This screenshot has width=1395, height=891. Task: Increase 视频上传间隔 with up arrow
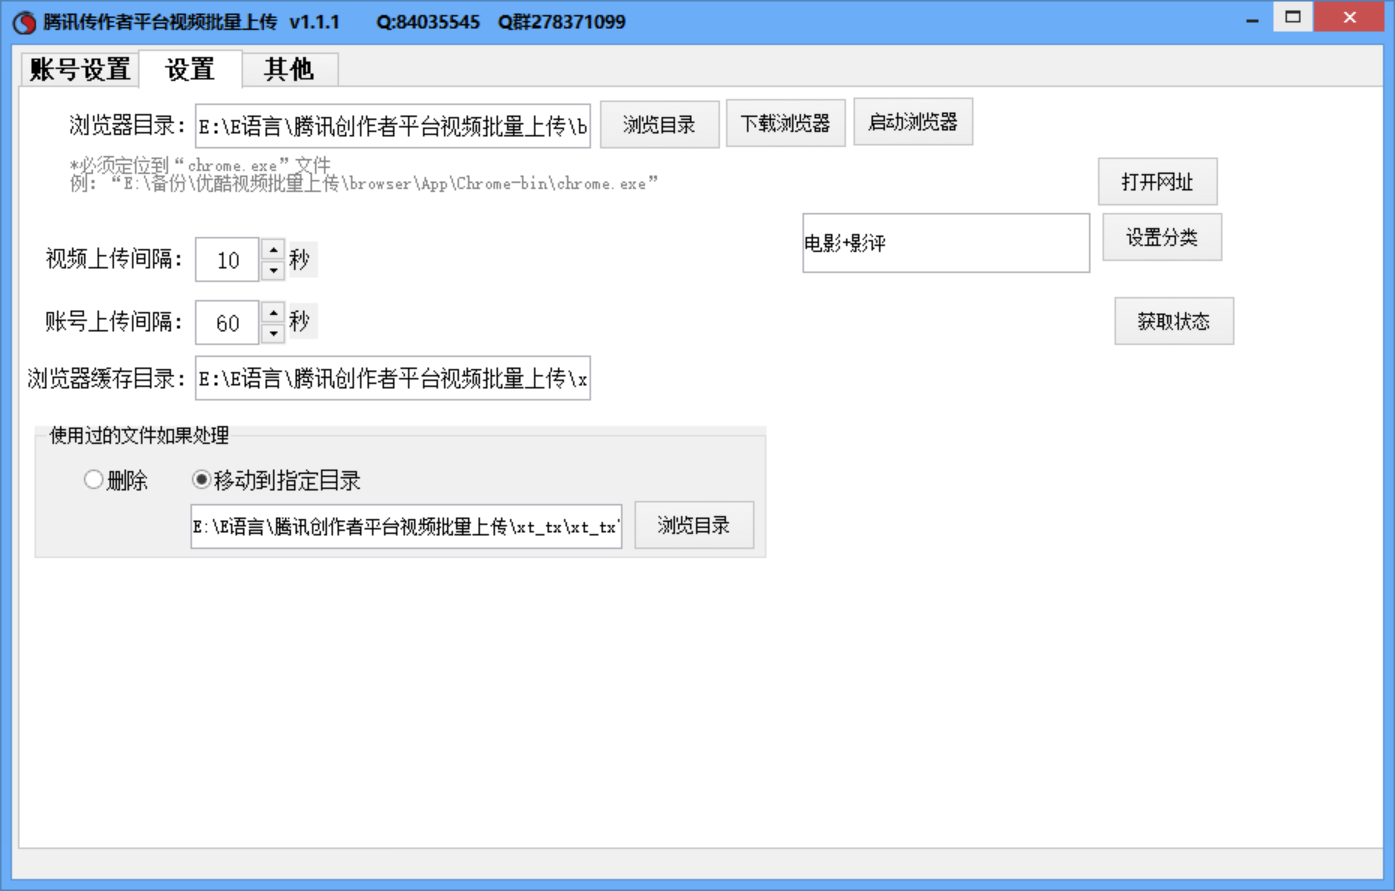tap(273, 249)
